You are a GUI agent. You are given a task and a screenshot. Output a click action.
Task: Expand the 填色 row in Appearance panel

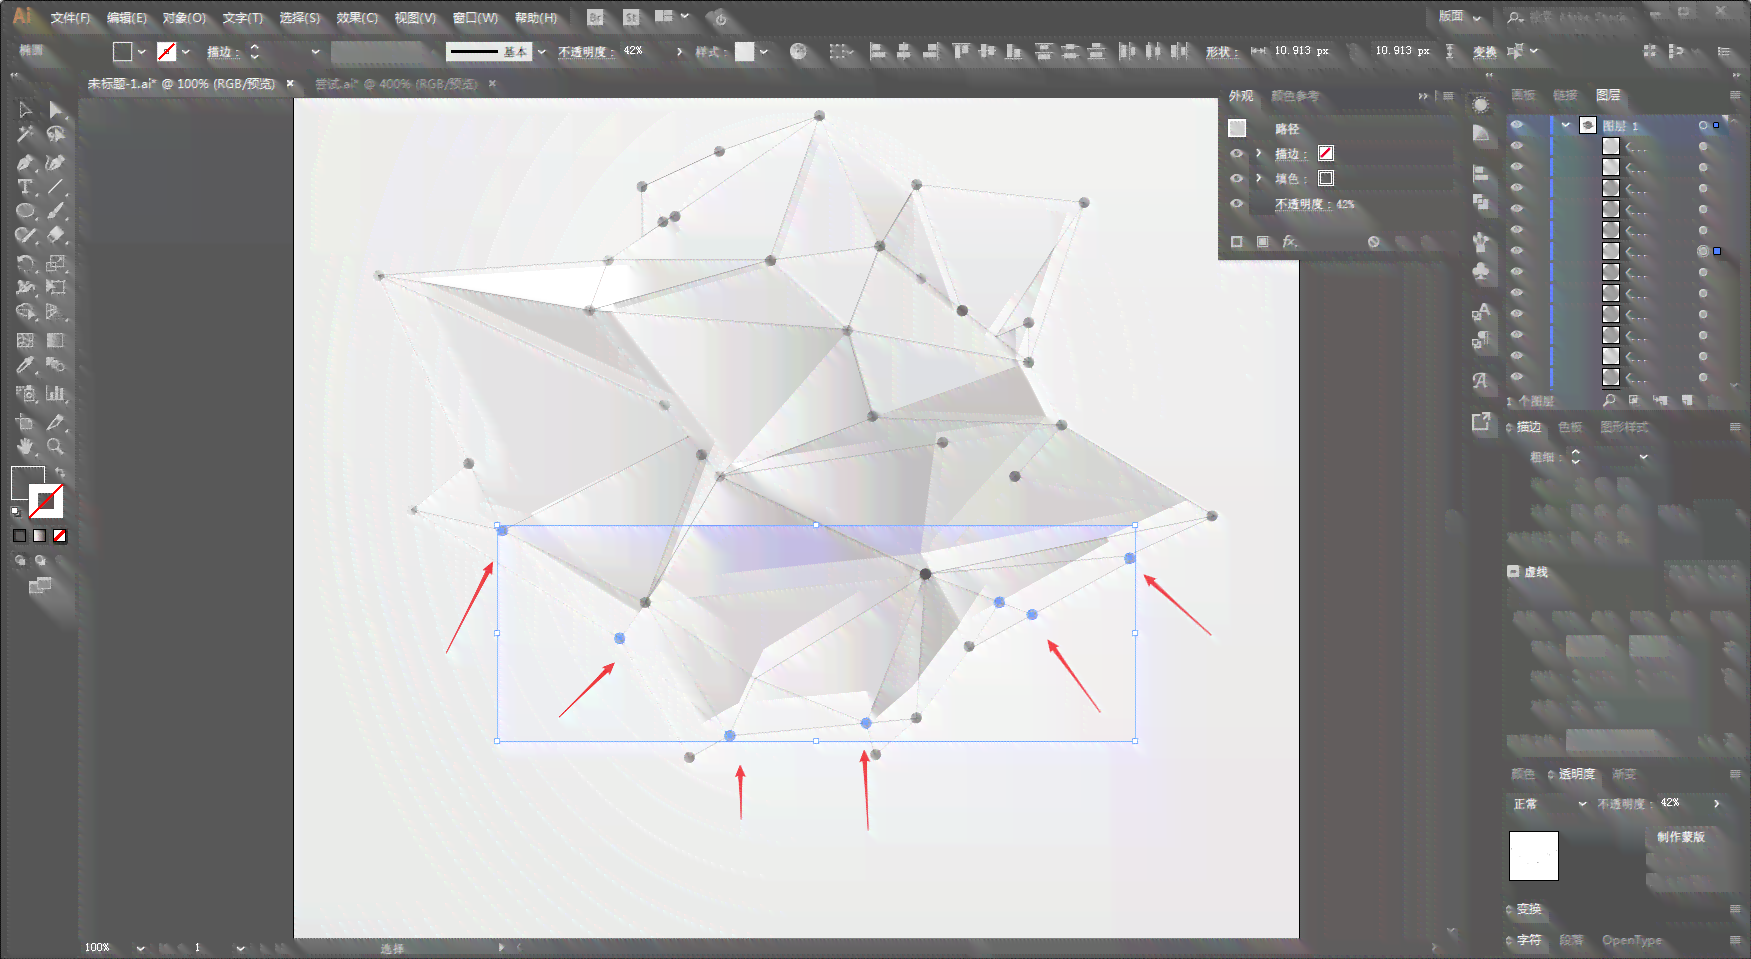tap(1259, 178)
